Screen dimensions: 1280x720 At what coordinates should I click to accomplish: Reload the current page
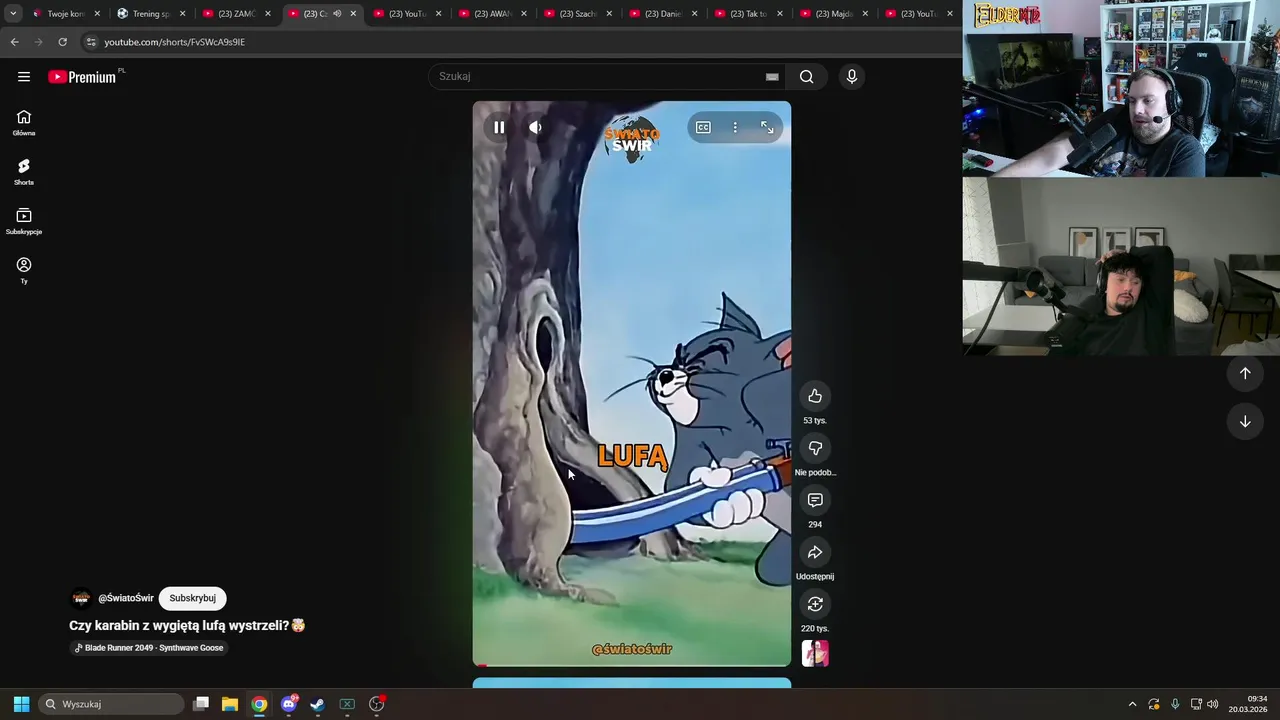tap(62, 42)
